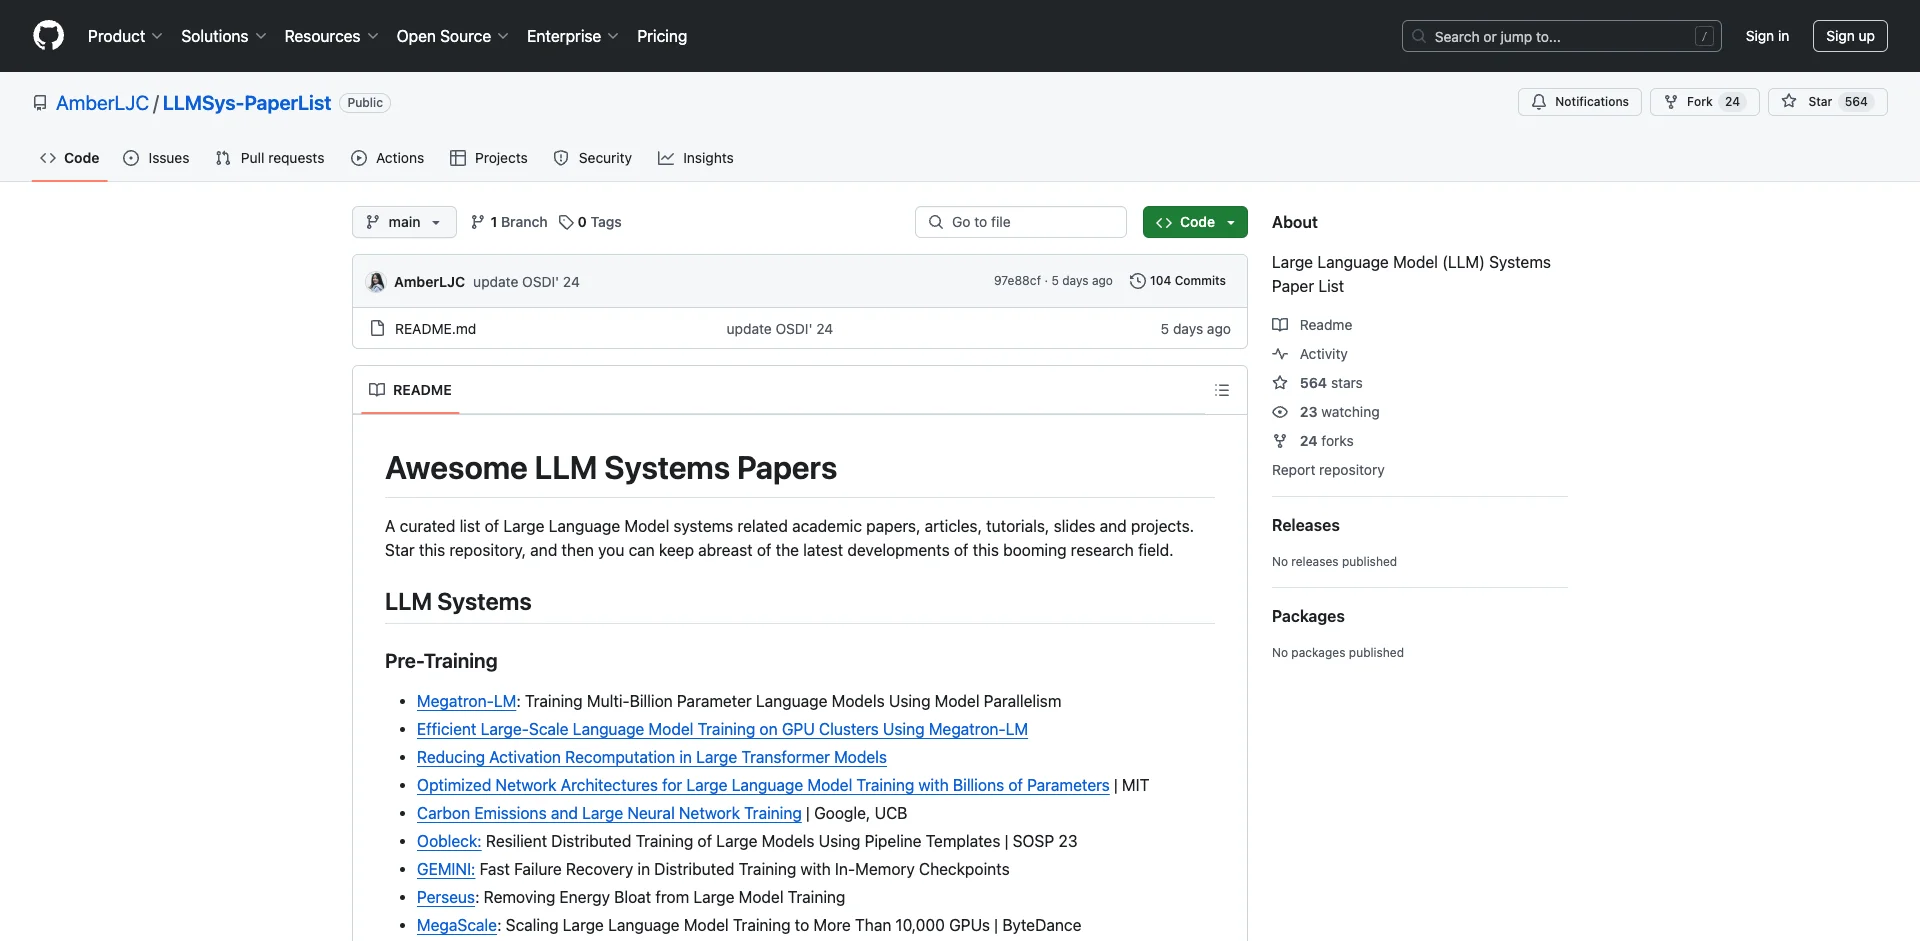
Task: Click the branch icon beside 1 Branch
Action: [x=478, y=222]
